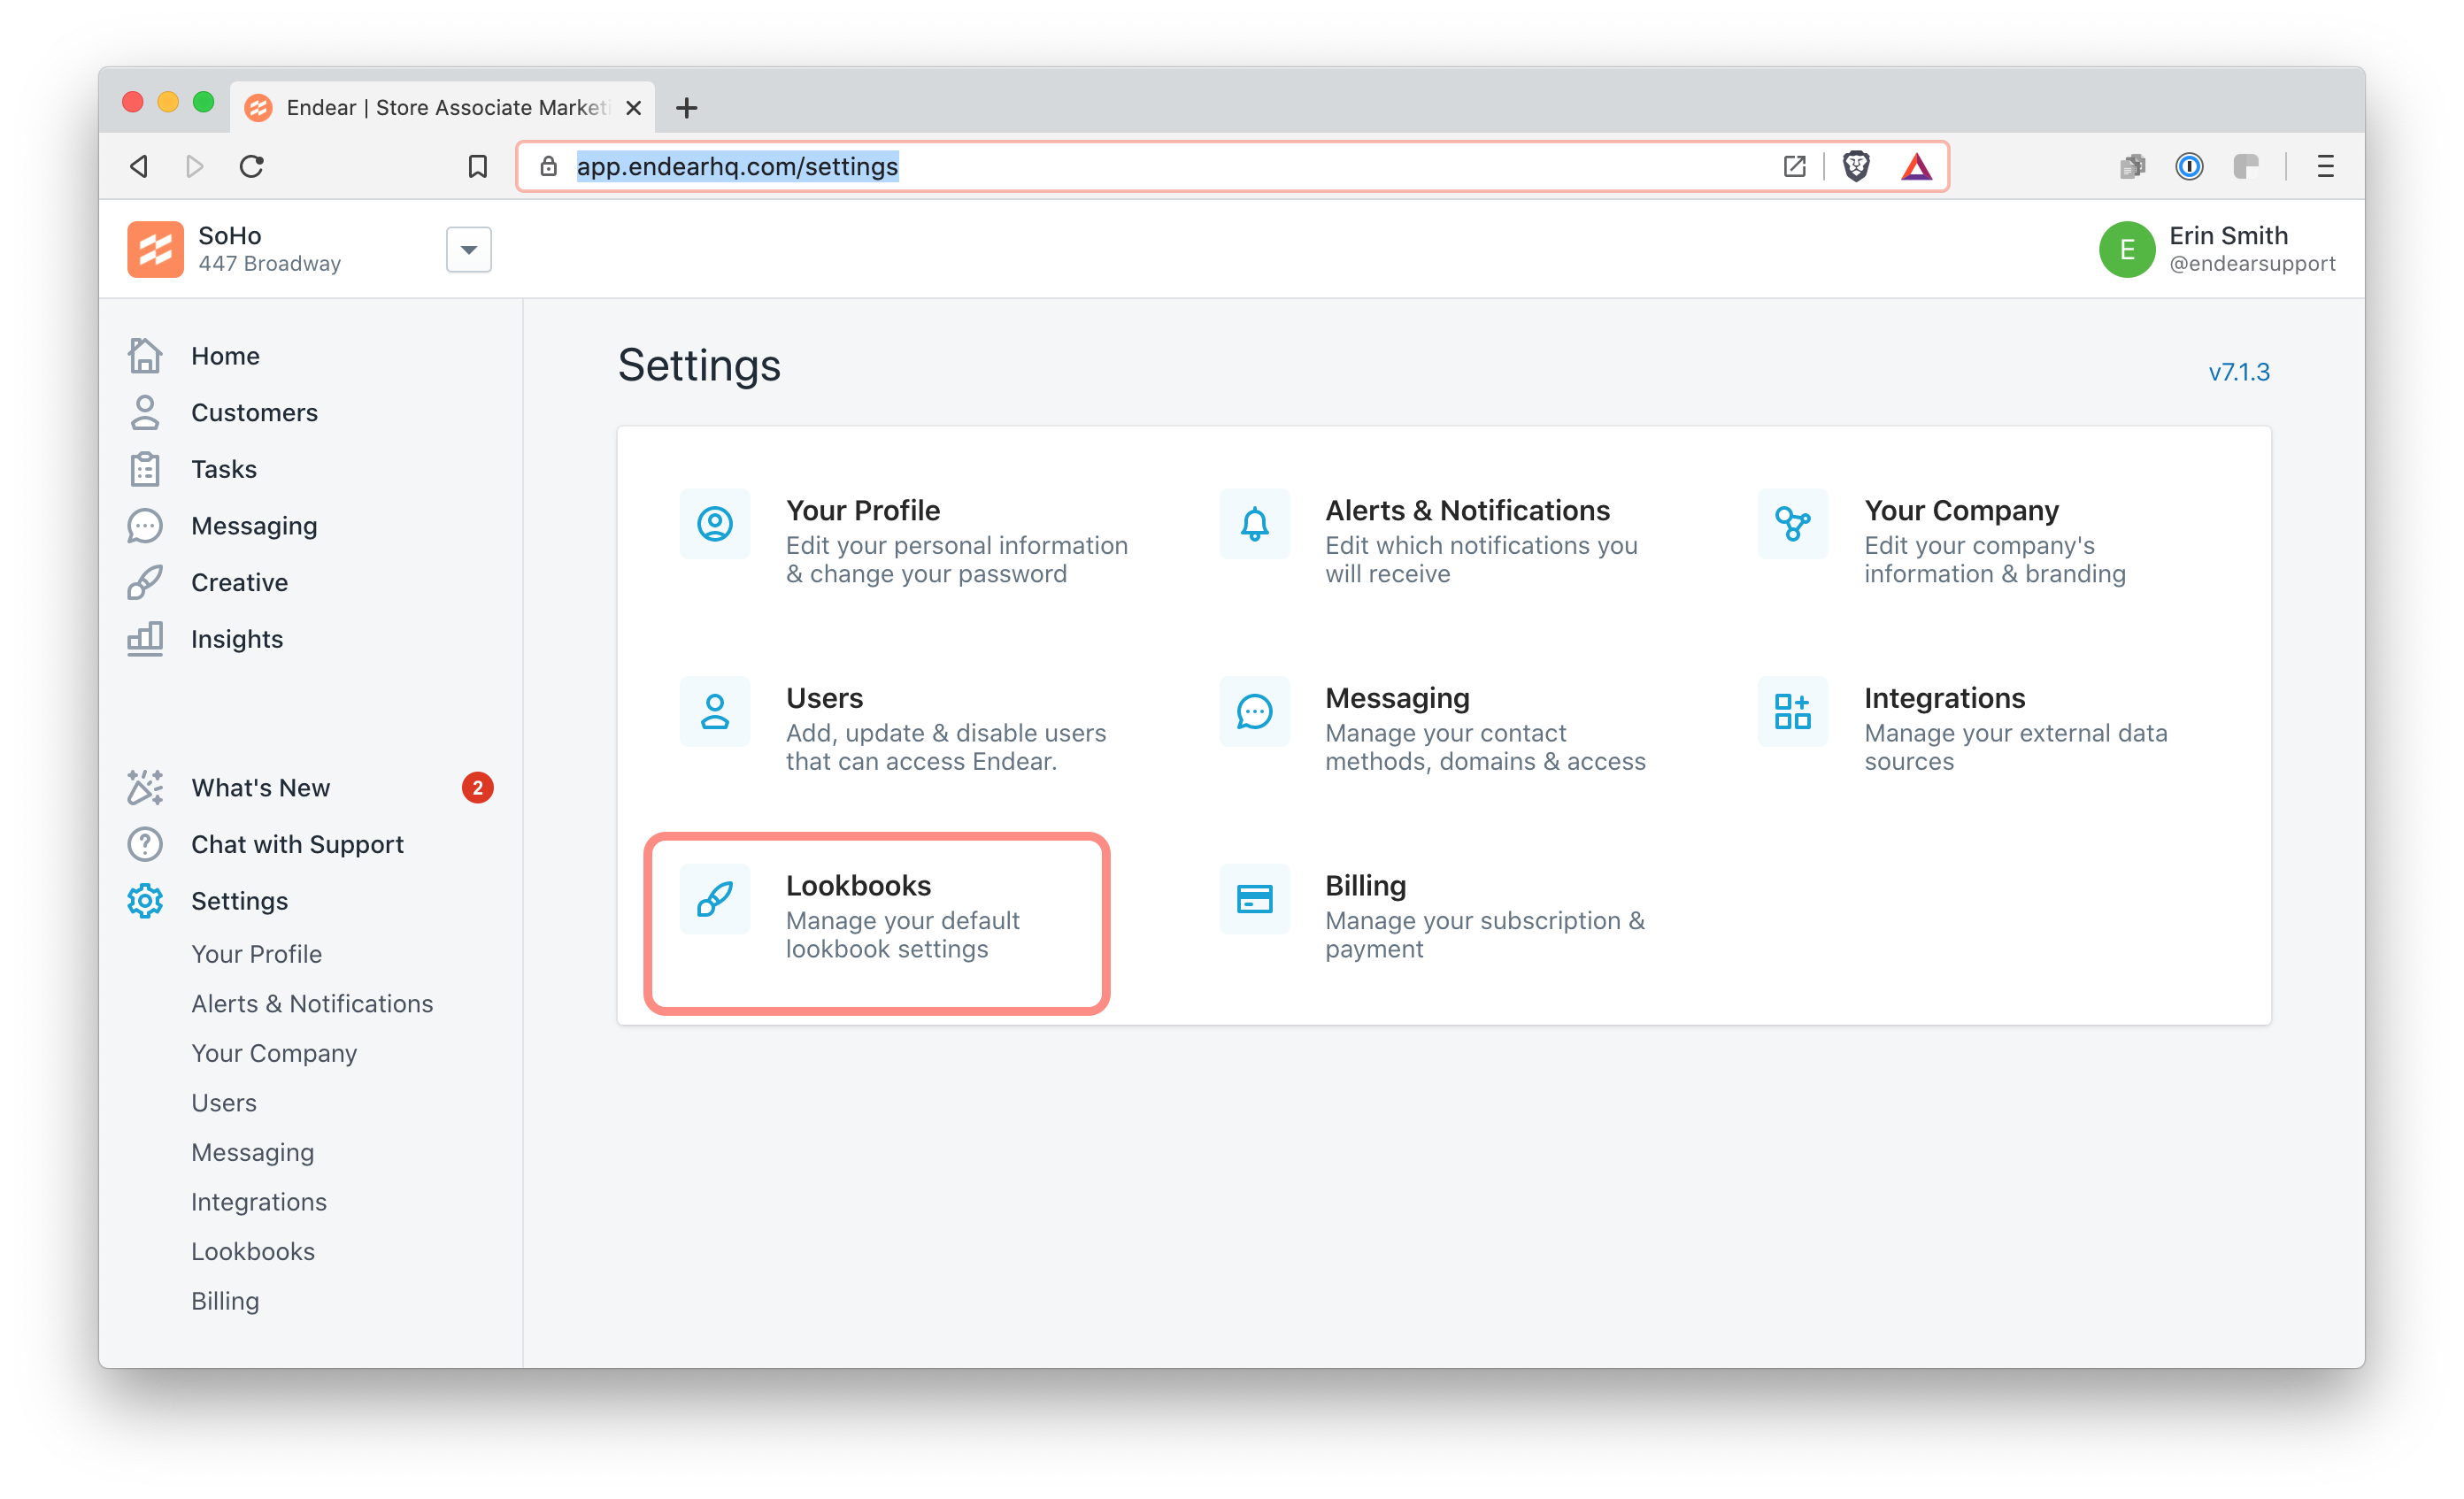Open a new browser tab
This screenshot has width=2464, height=1499.
point(687,108)
